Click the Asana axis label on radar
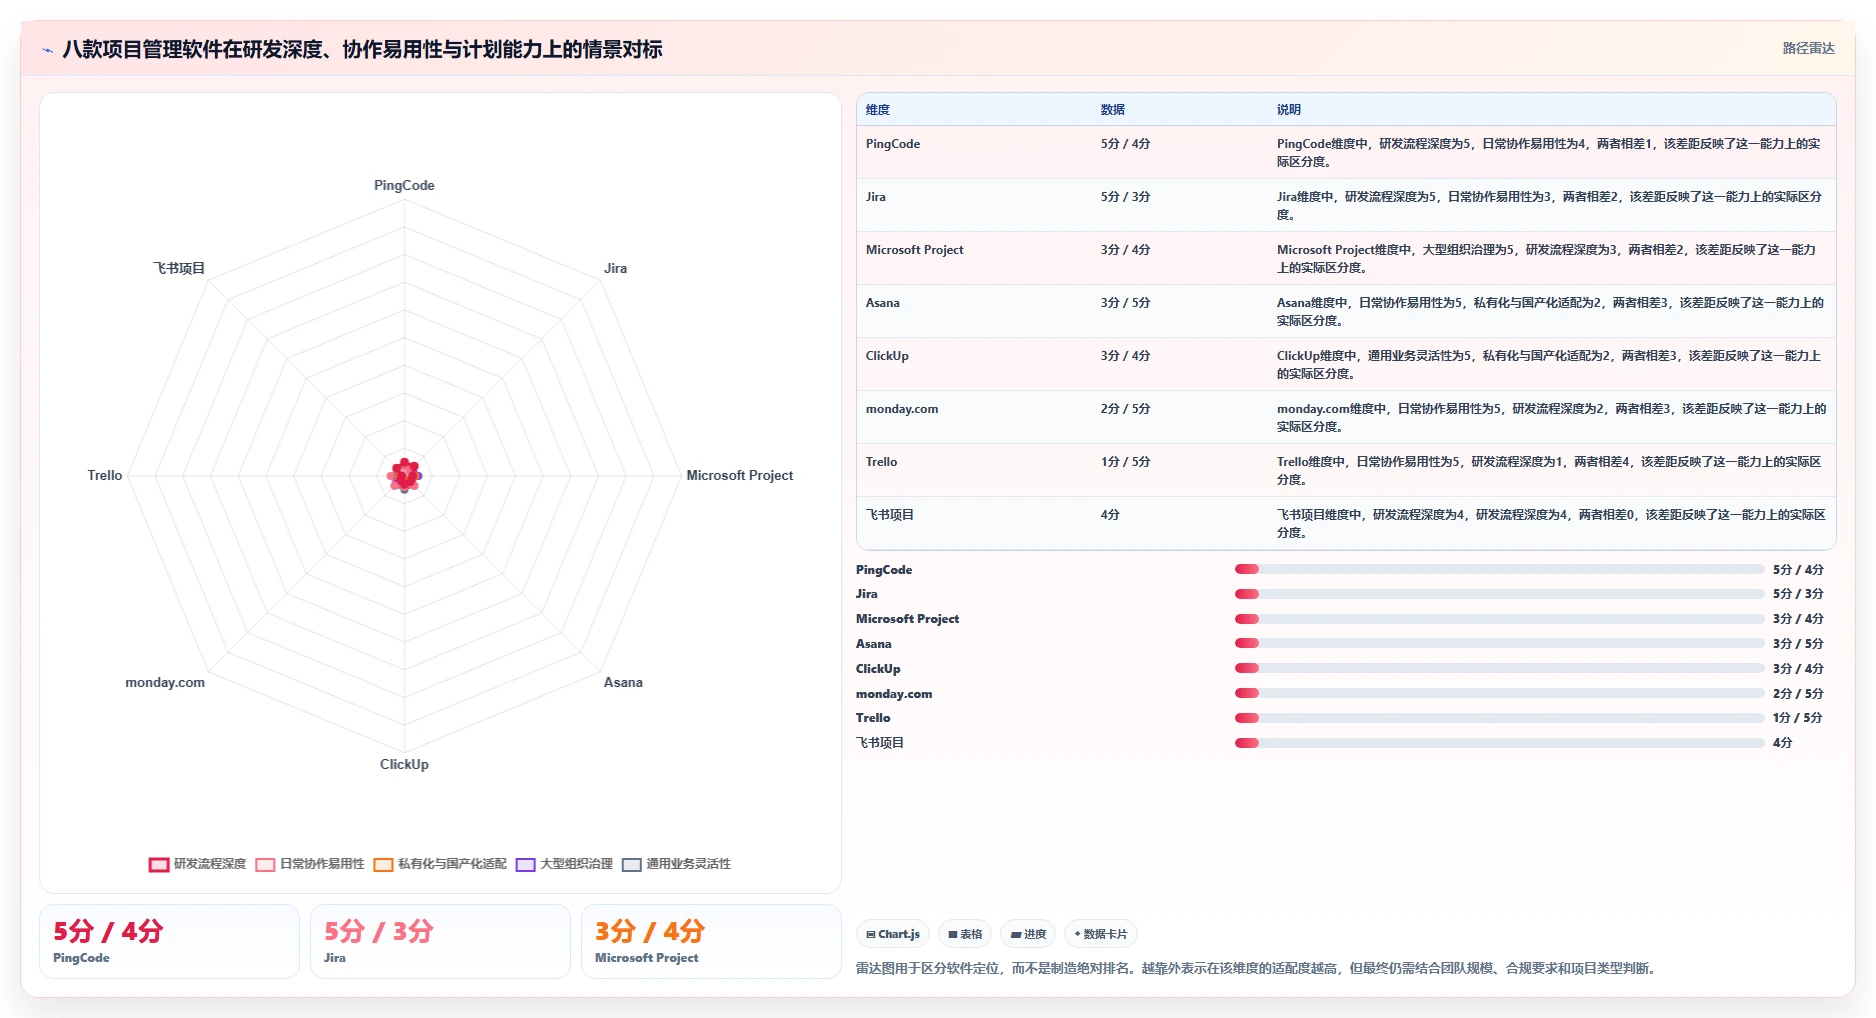Screen dimensions: 1876x1018 (x=623, y=683)
